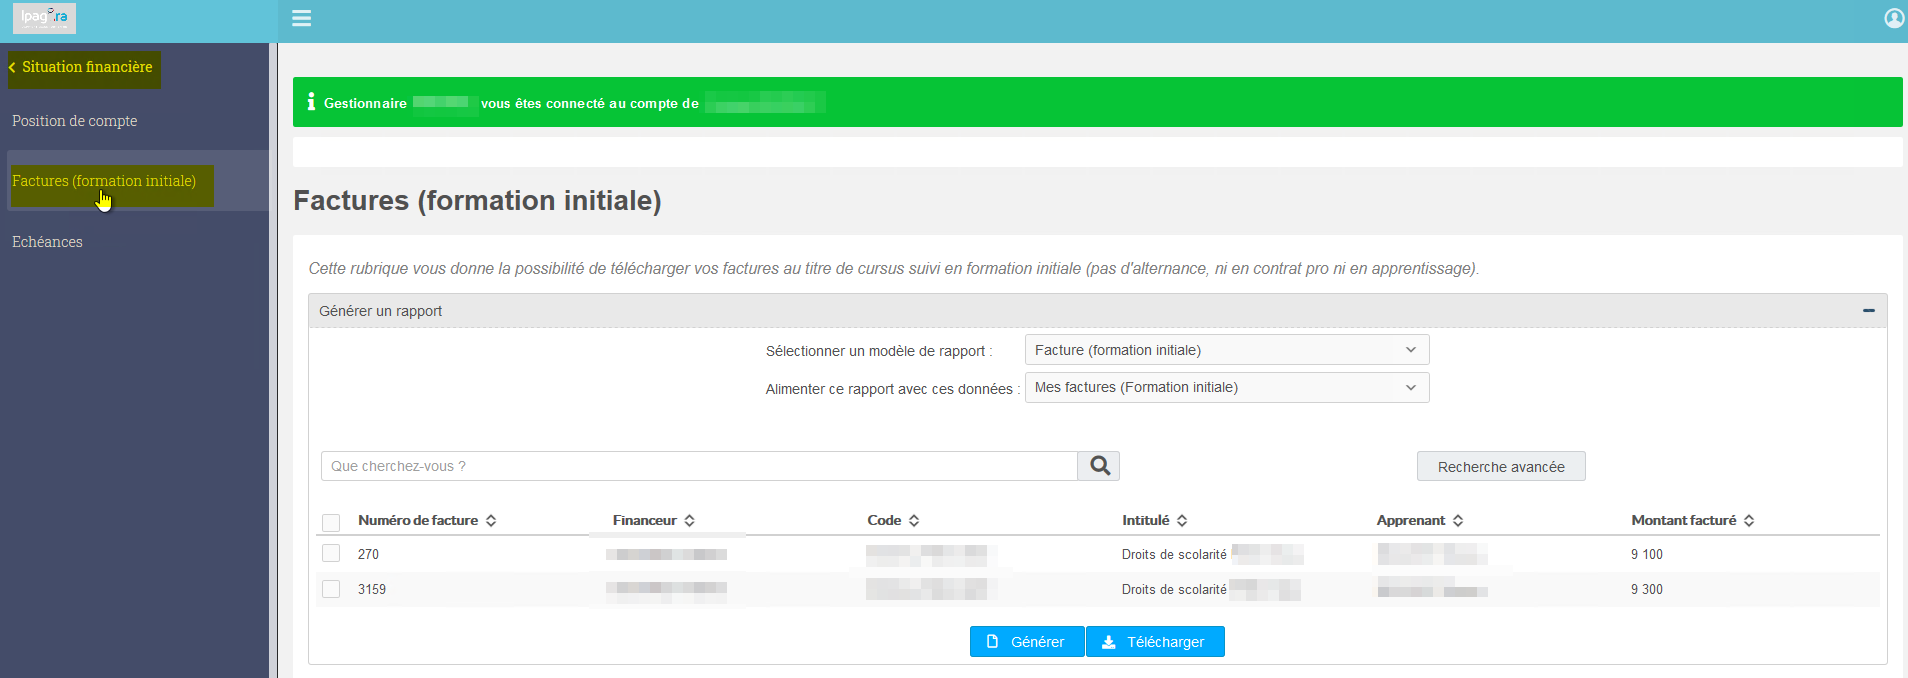Click the magnifying glass search icon
The height and width of the screenshot is (678, 1908).
(1099, 466)
